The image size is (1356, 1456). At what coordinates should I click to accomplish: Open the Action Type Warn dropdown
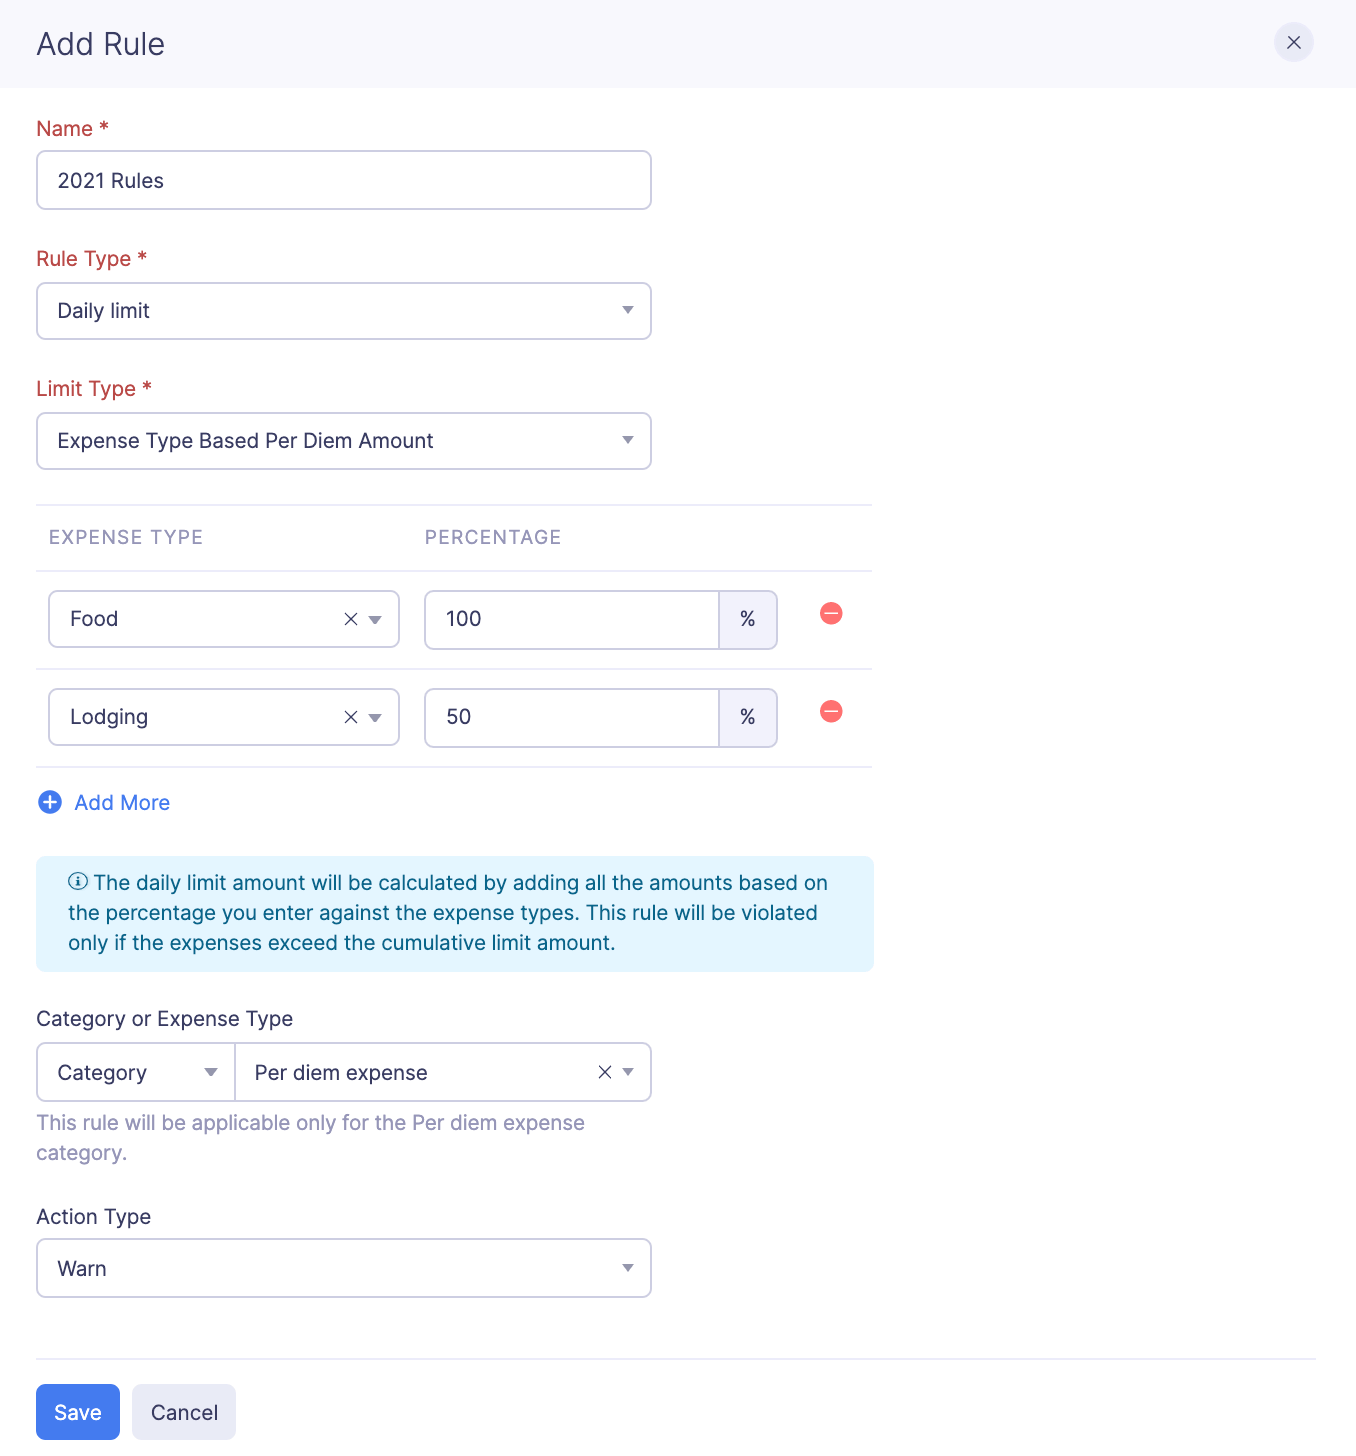[x=343, y=1268]
